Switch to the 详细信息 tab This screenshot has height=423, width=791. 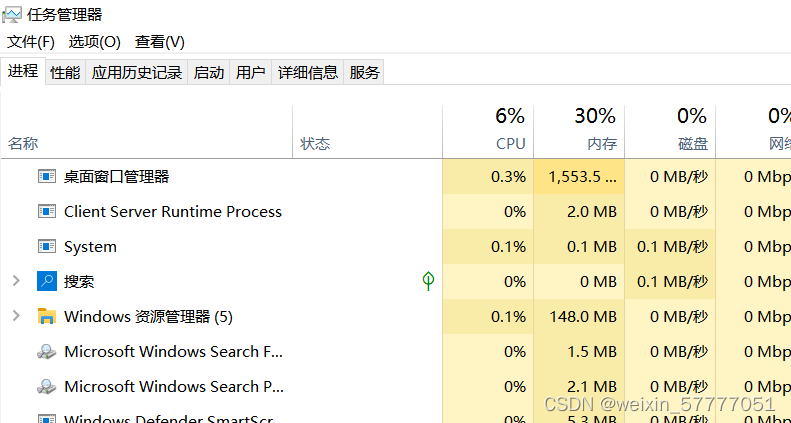308,73
